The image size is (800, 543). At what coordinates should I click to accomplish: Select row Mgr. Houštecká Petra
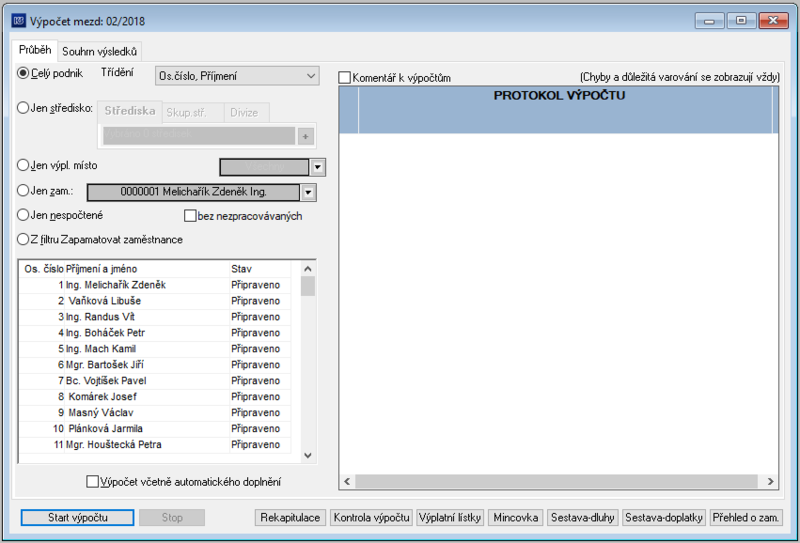pyautogui.click(x=155, y=445)
